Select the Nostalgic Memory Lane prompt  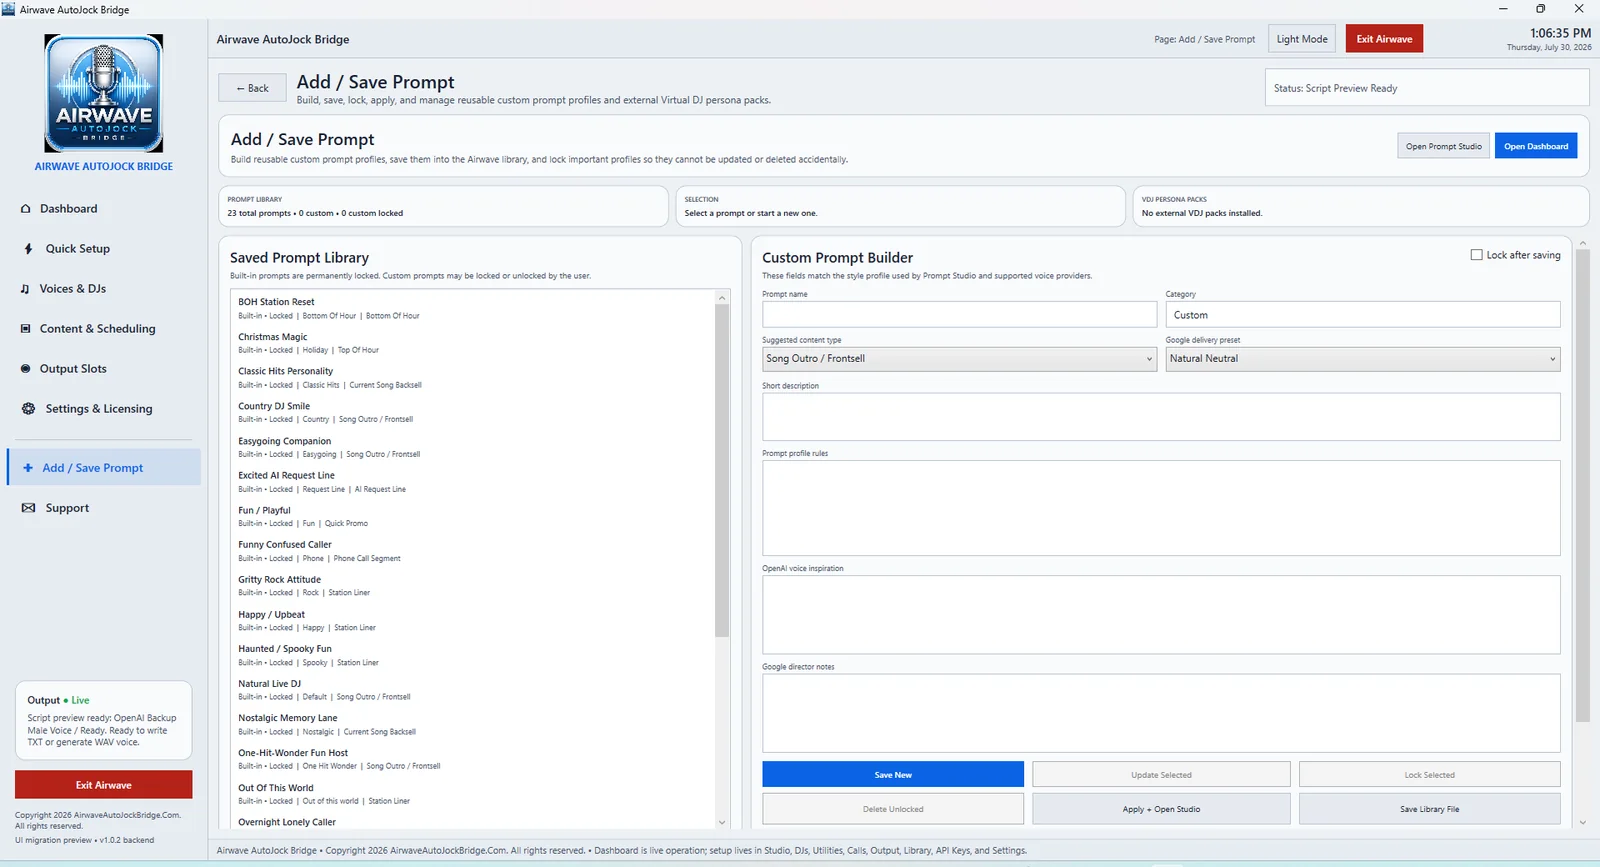tap(472, 724)
